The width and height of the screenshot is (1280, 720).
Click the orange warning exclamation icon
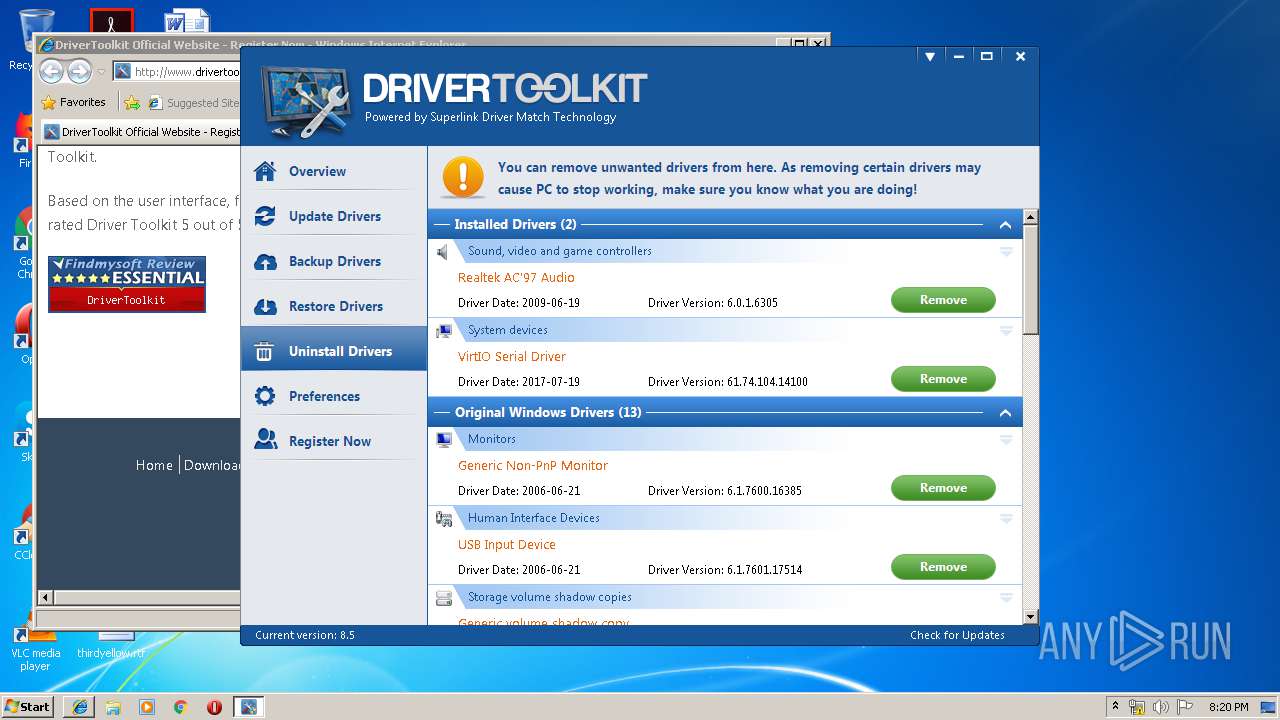[x=463, y=177]
